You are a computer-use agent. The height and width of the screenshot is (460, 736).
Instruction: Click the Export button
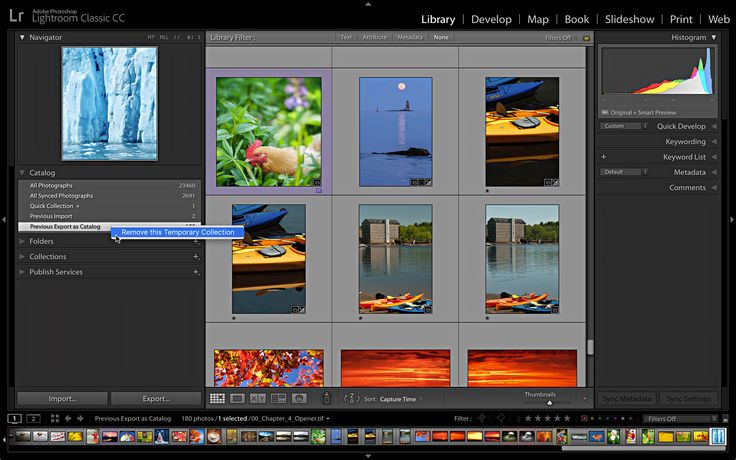pyautogui.click(x=156, y=398)
